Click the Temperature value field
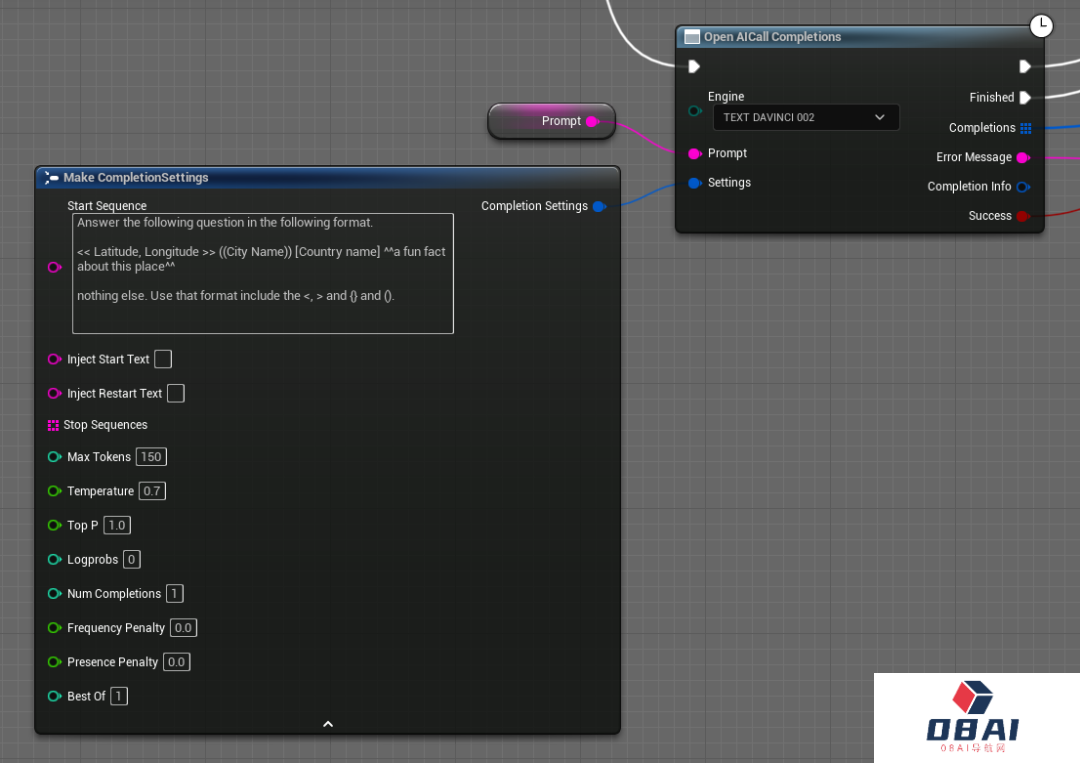The width and height of the screenshot is (1080, 763). (152, 491)
